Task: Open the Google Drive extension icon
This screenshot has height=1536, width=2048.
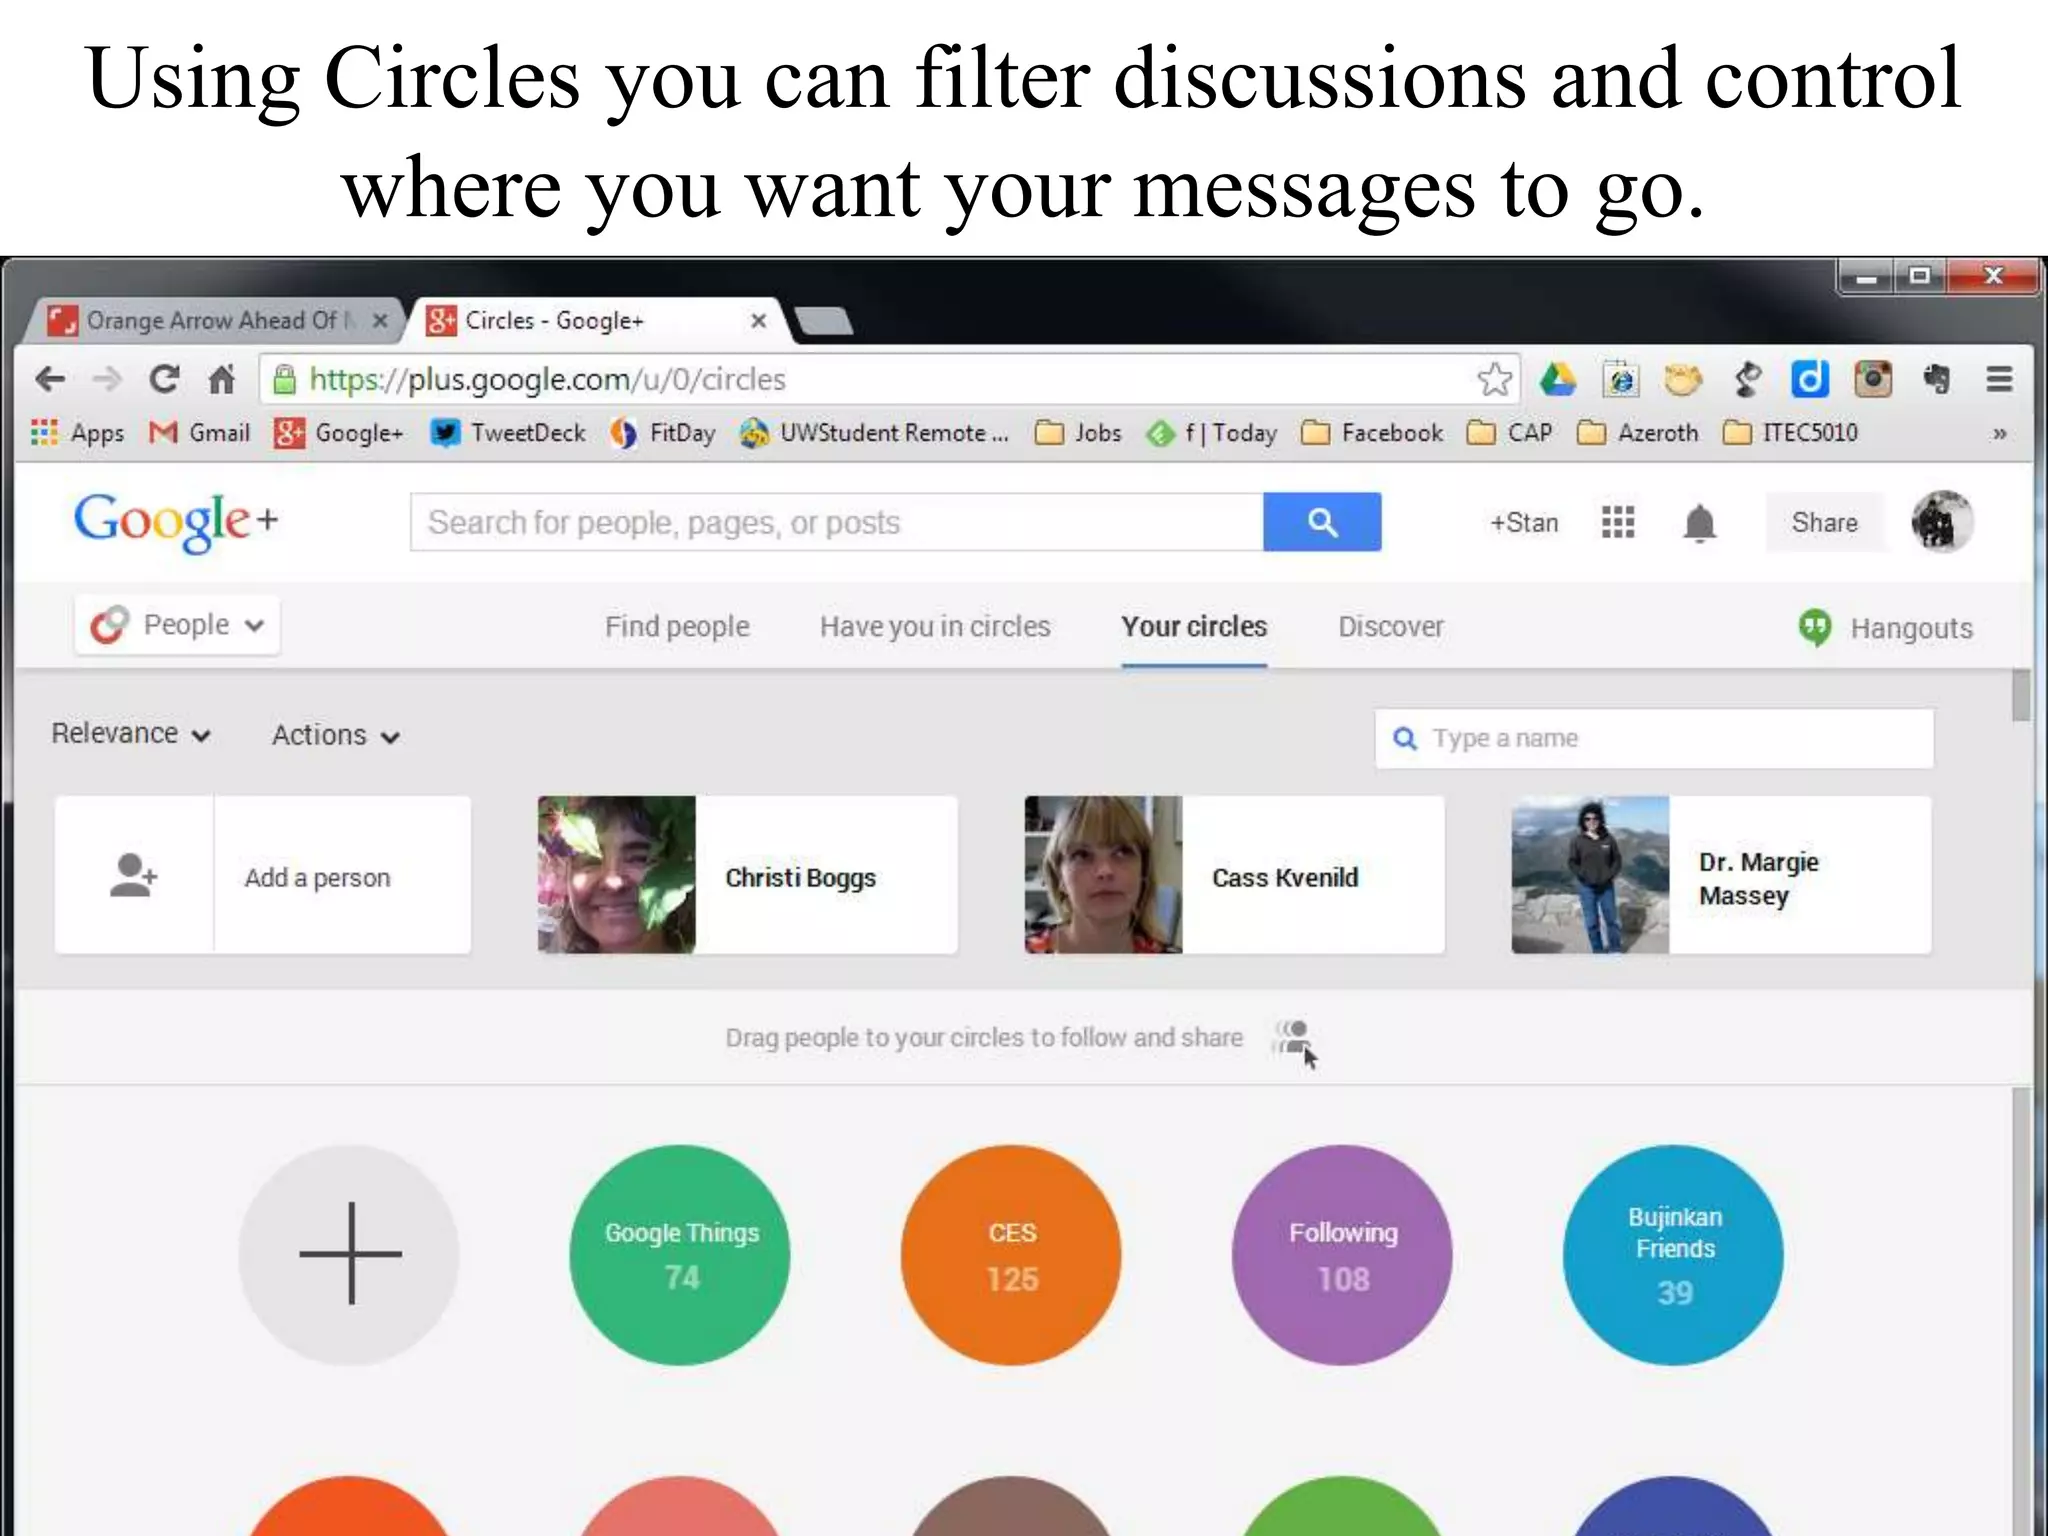Action: tap(1558, 379)
